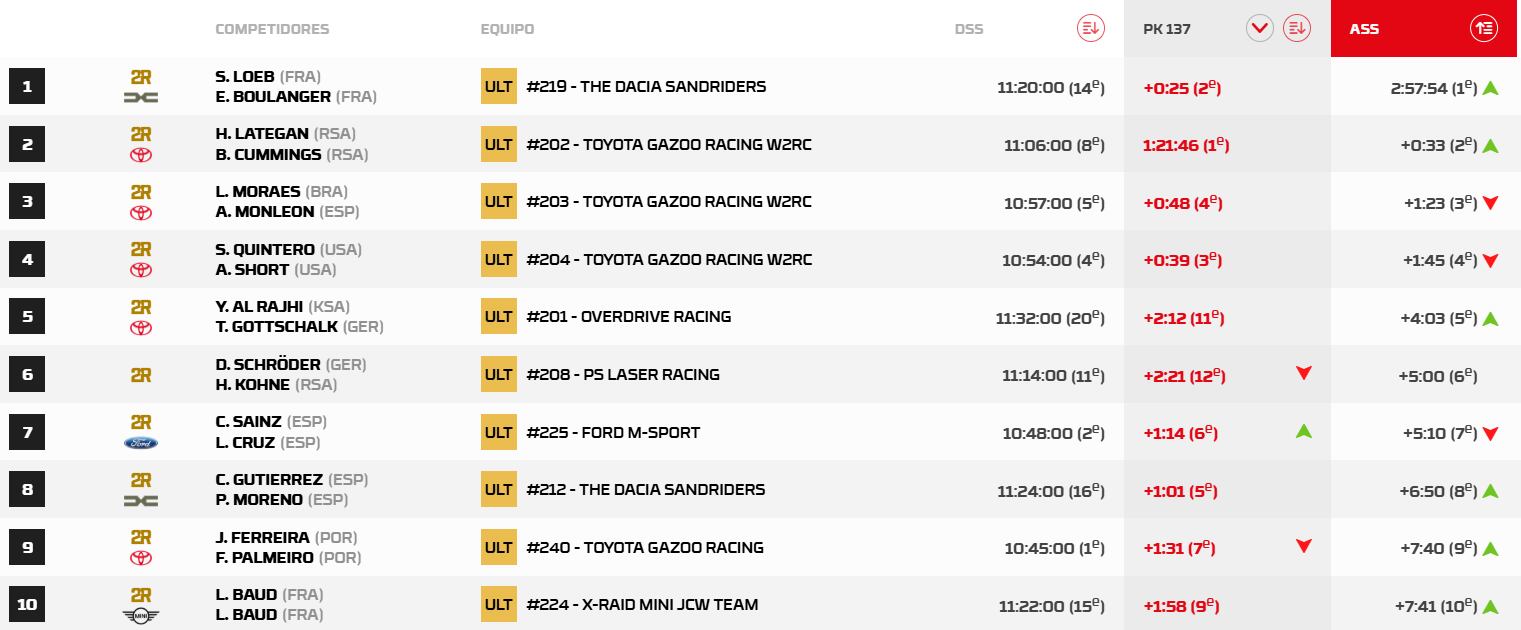Click the 2R badge in D. Schröder's row

click(x=141, y=375)
